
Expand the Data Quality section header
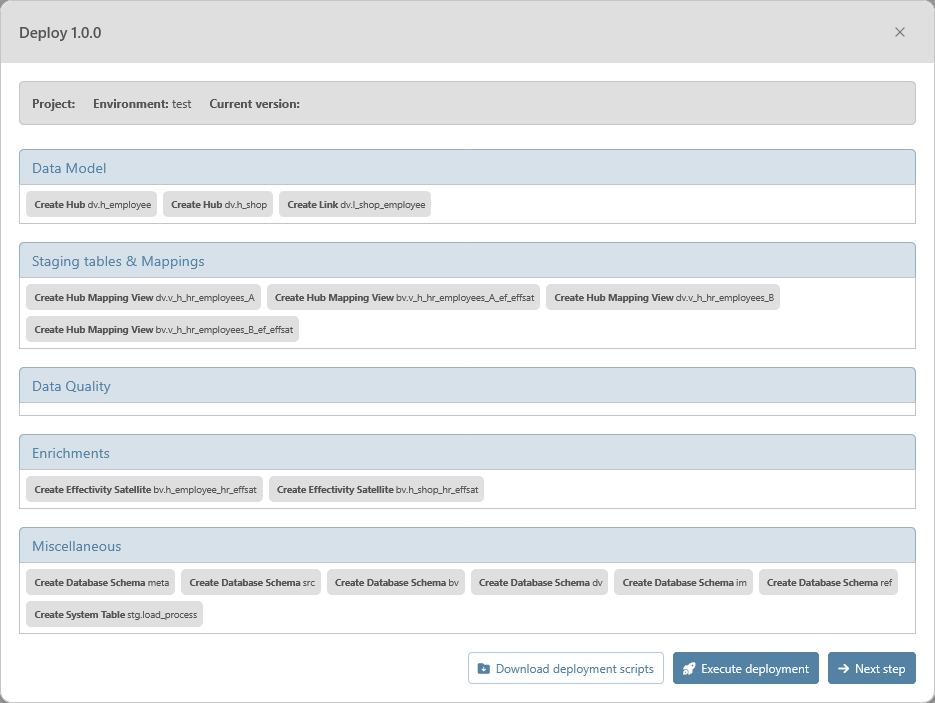click(x=467, y=386)
